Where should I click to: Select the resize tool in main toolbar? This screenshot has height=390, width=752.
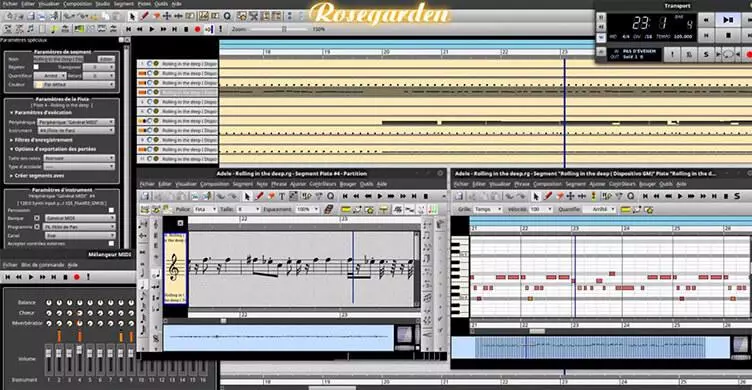pyautogui.click(x=178, y=16)
